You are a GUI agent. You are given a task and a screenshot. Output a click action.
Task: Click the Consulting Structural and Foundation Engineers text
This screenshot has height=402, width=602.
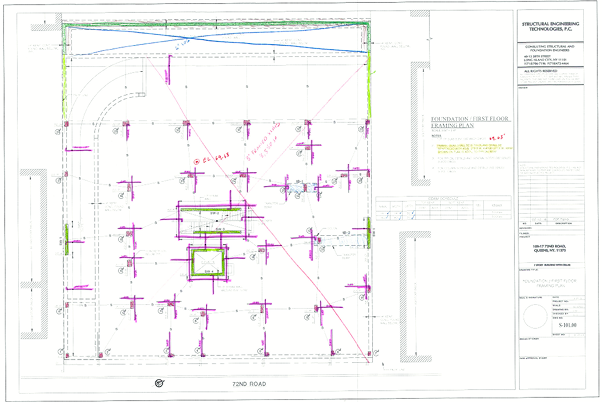coord(549,48)
